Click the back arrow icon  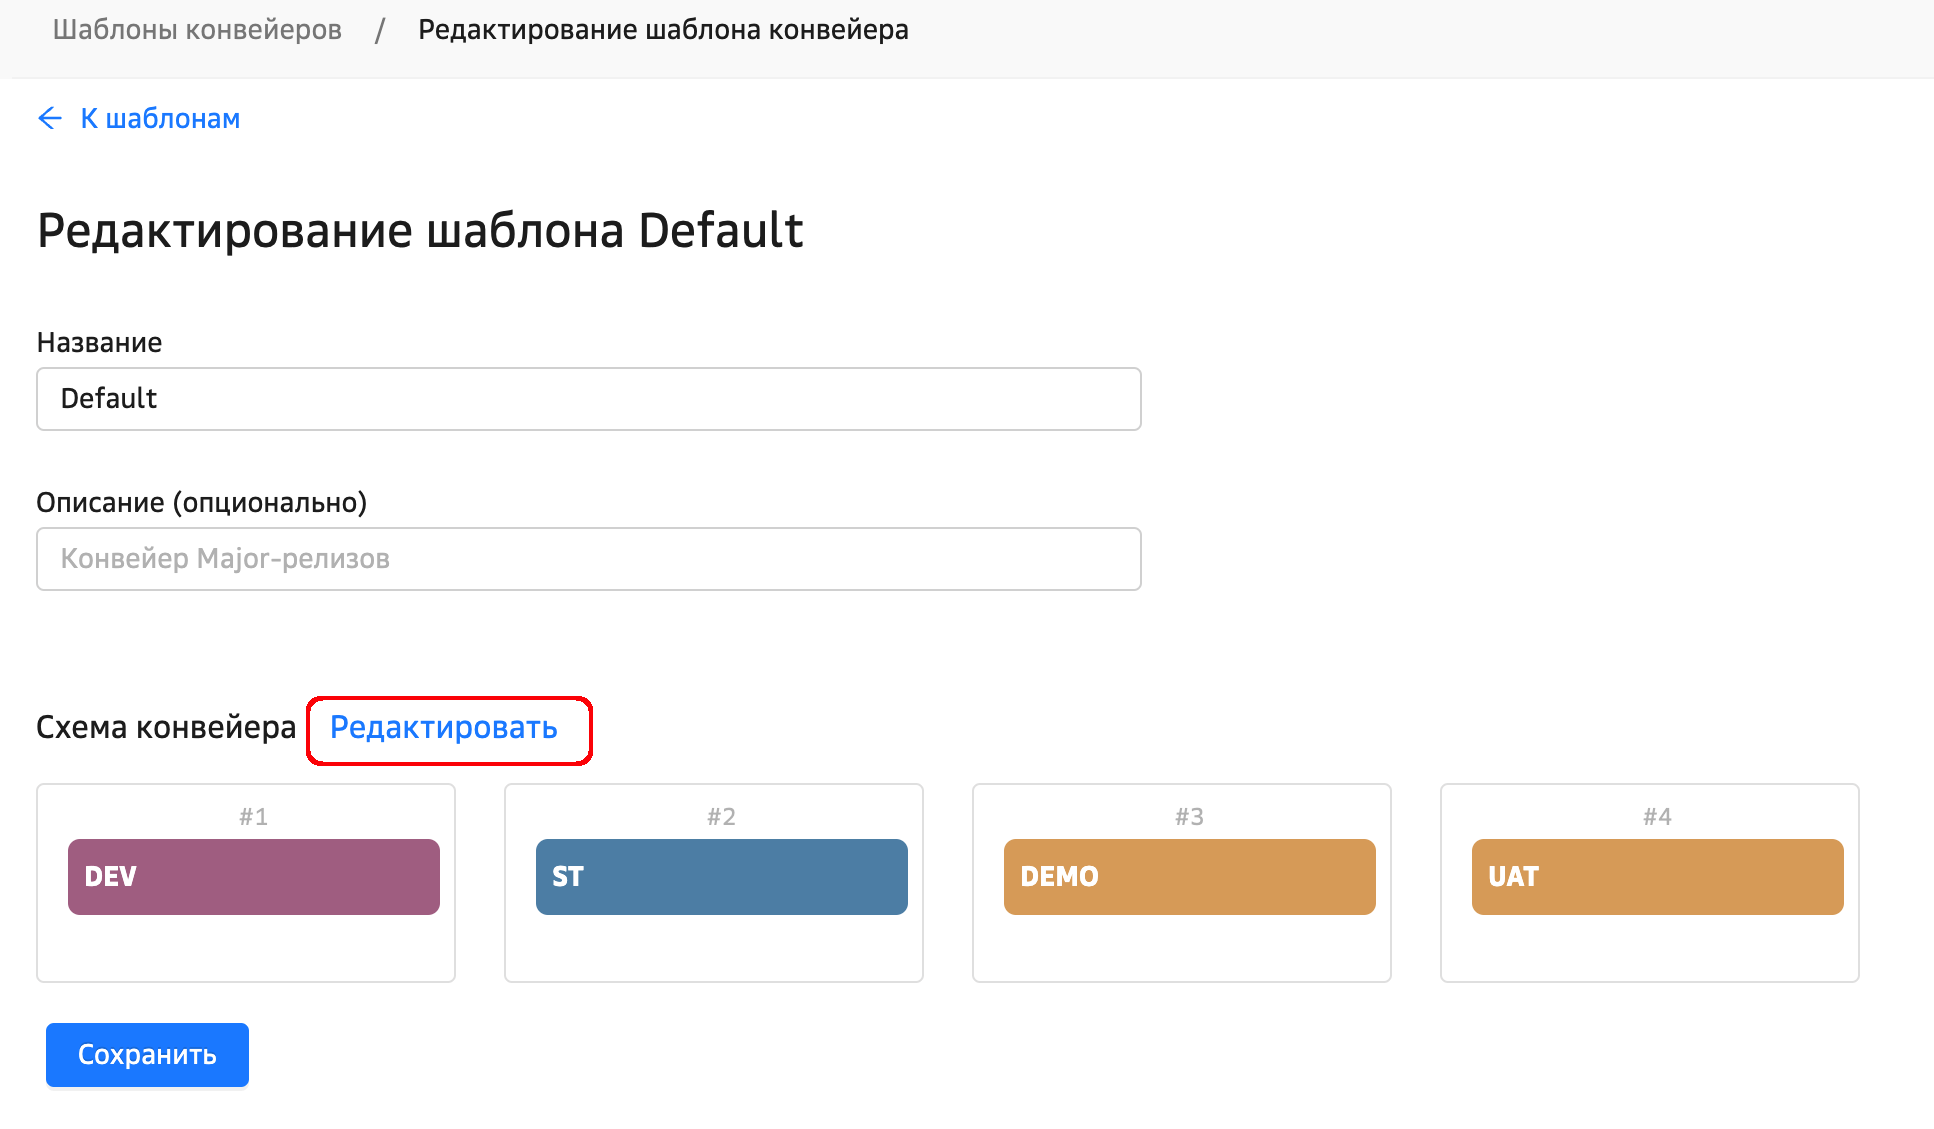tap(50, 119)
